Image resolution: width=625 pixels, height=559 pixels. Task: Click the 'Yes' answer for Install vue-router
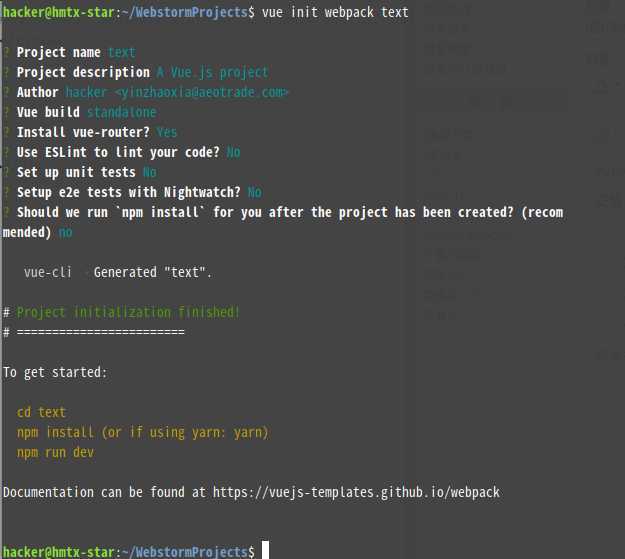tap(167, 132)
